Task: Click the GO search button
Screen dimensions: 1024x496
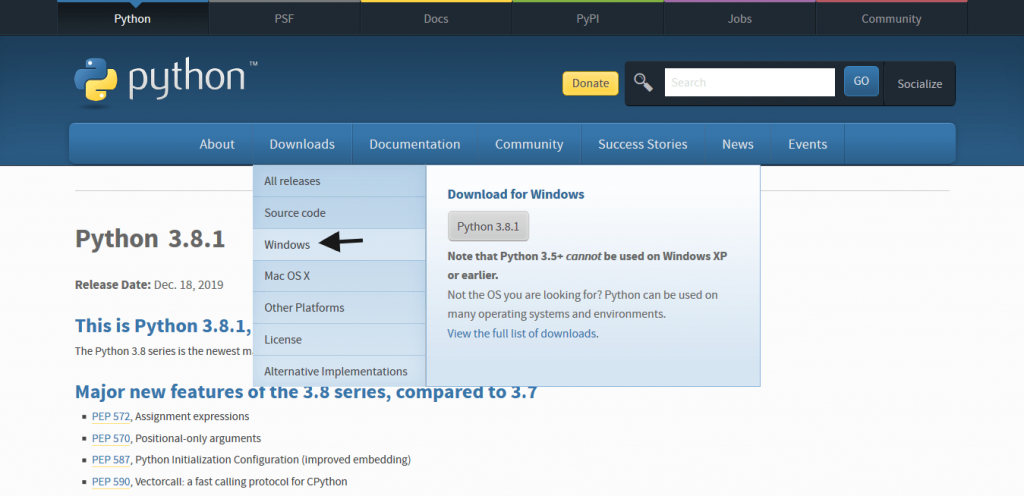Action: [861, 82]
